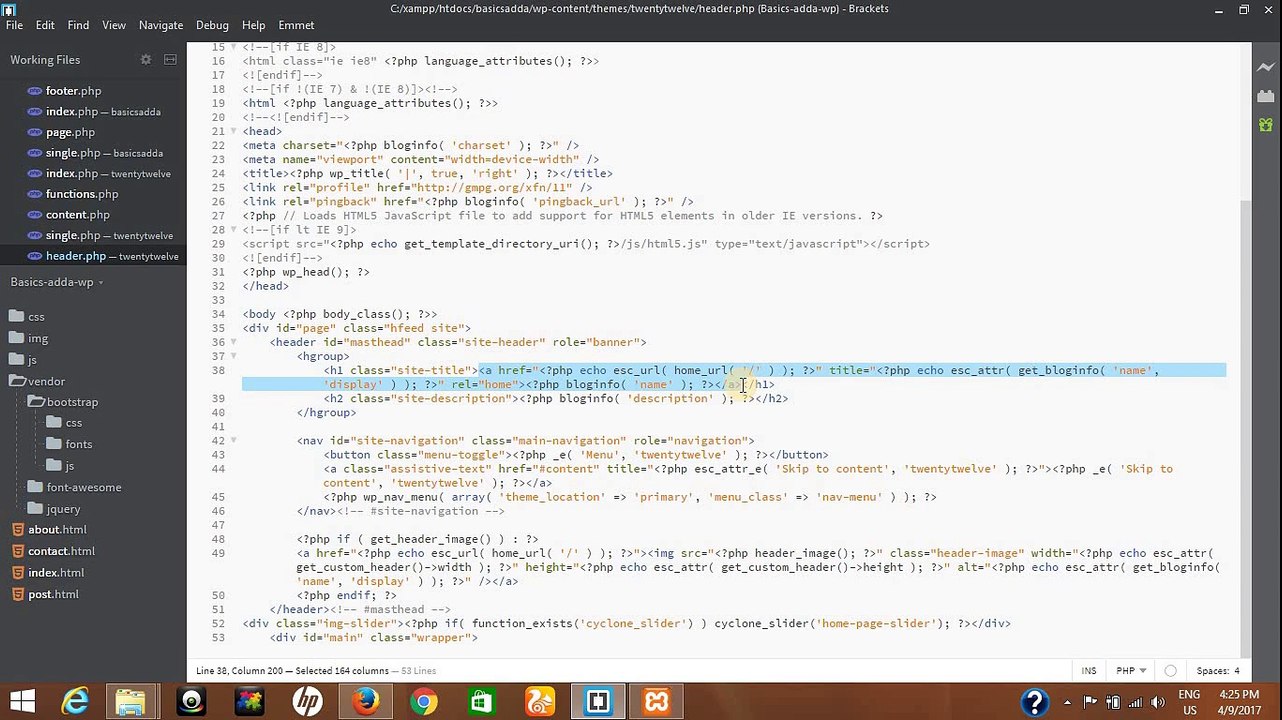The width and height of the screenshot is (1282, 720).
Task: Click the linting status circle indicator
Action: (x=1170, y=671)
